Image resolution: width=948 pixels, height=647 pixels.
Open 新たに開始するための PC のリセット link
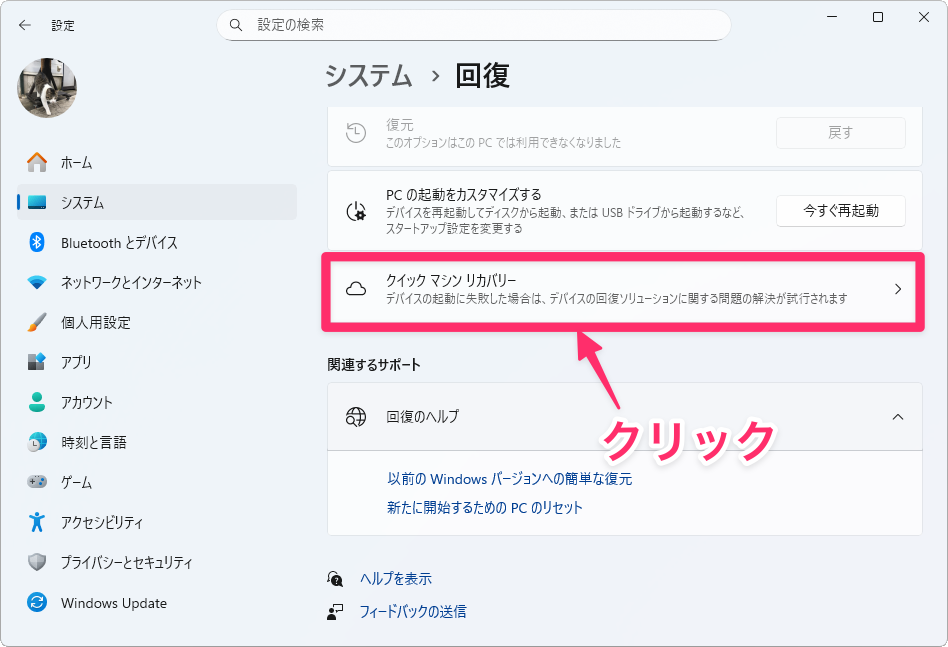(x=484, y=507)
